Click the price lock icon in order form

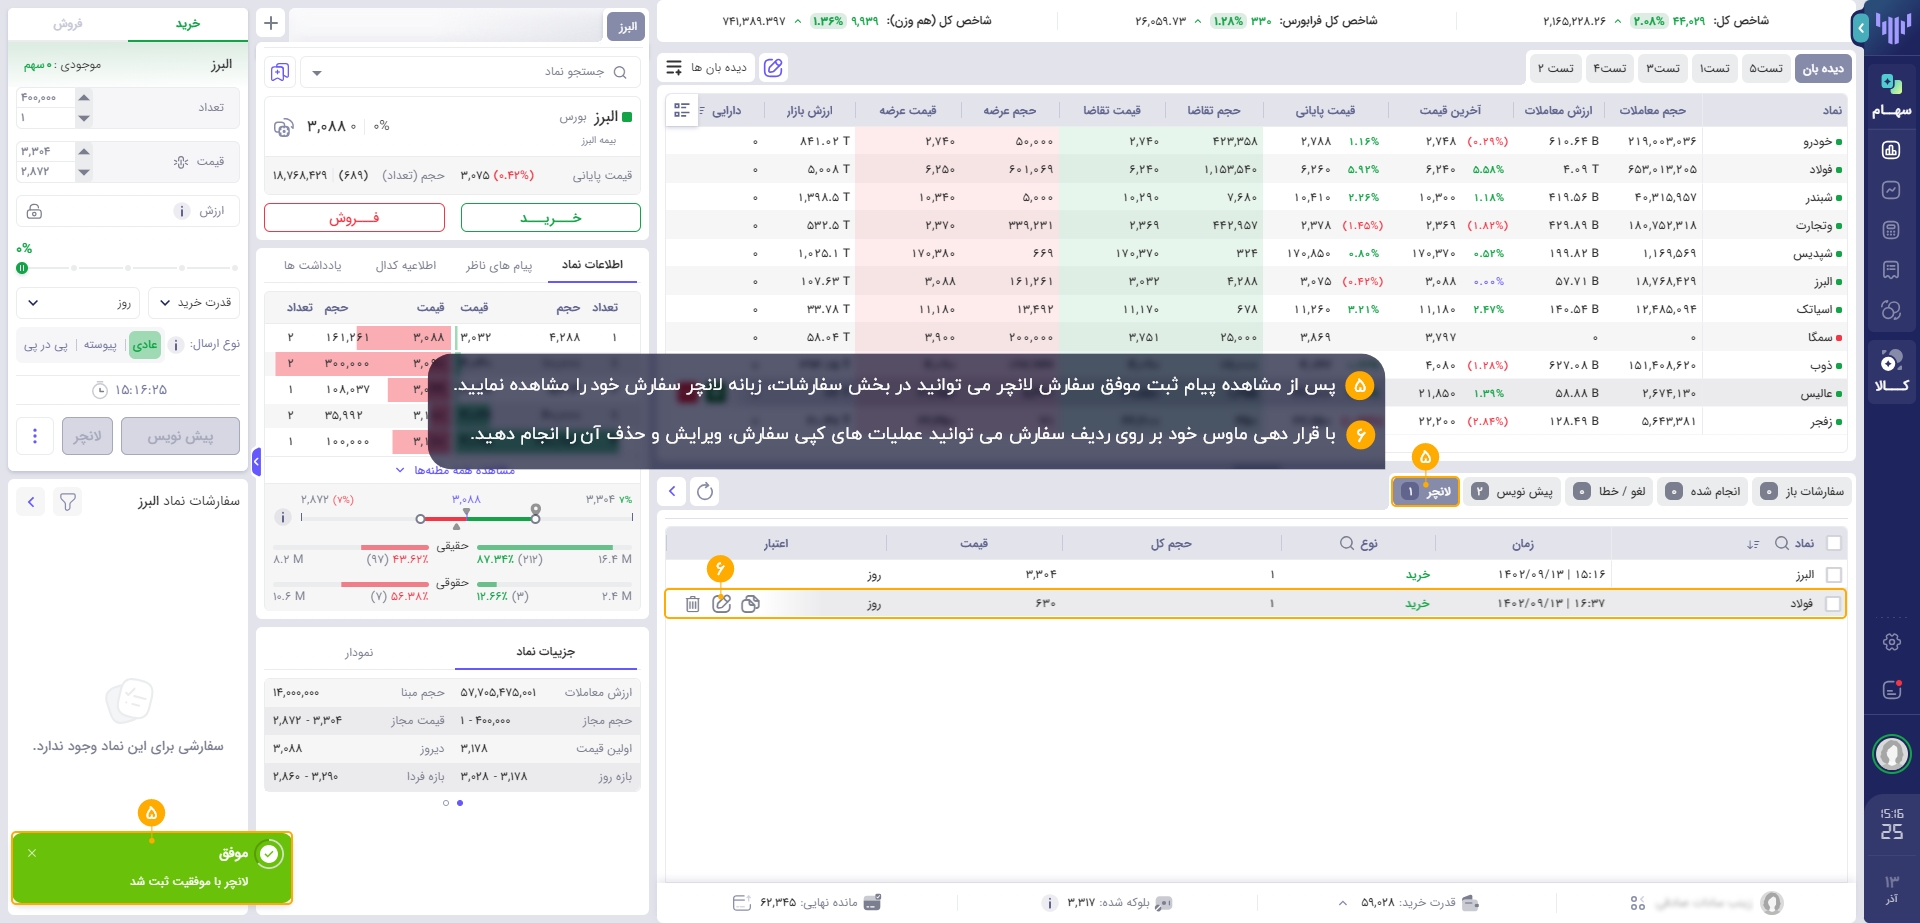click(x=35, y=212)
